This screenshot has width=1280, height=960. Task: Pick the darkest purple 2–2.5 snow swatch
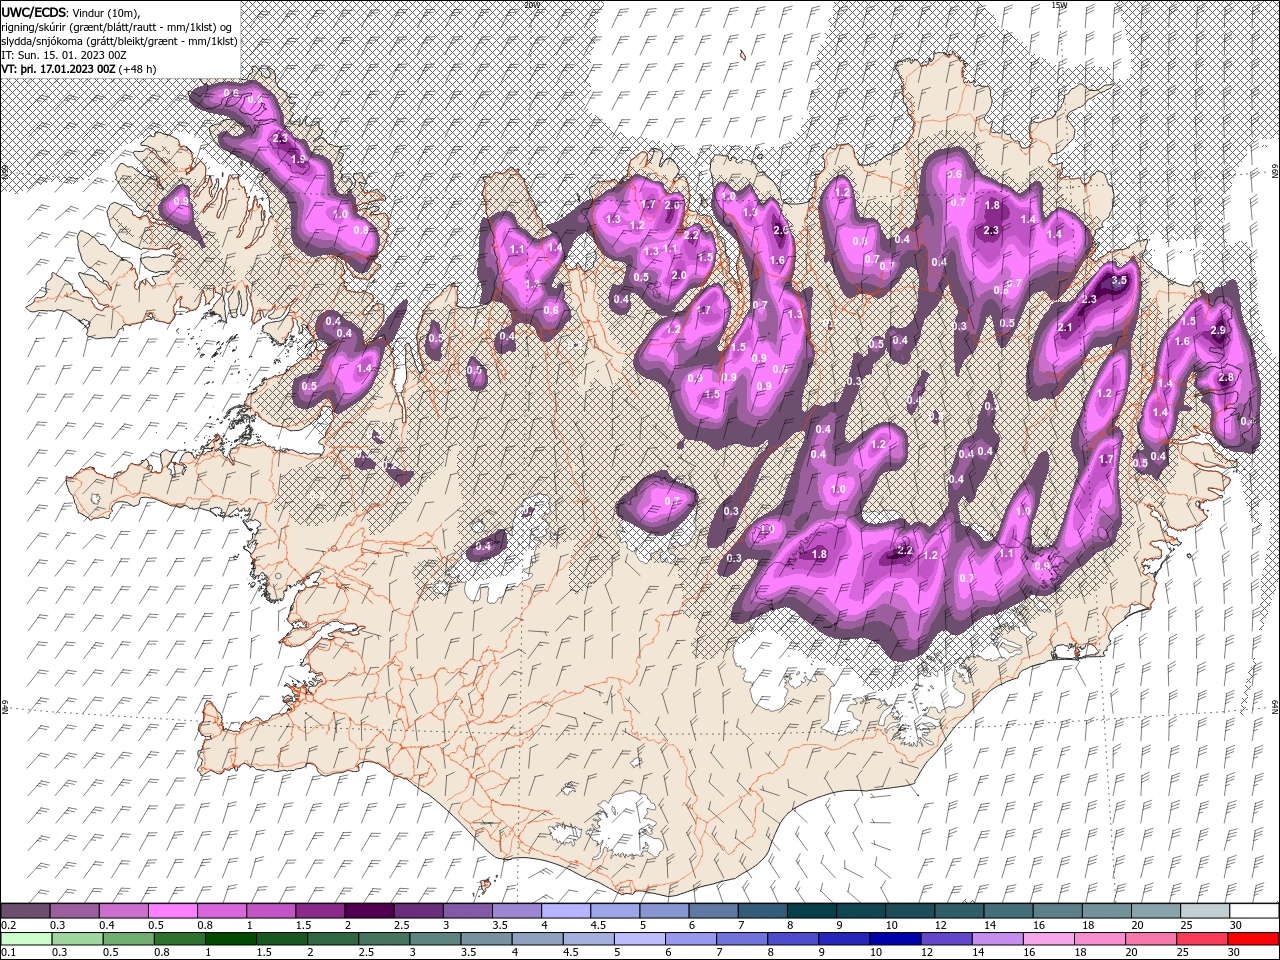pos(369,911)
